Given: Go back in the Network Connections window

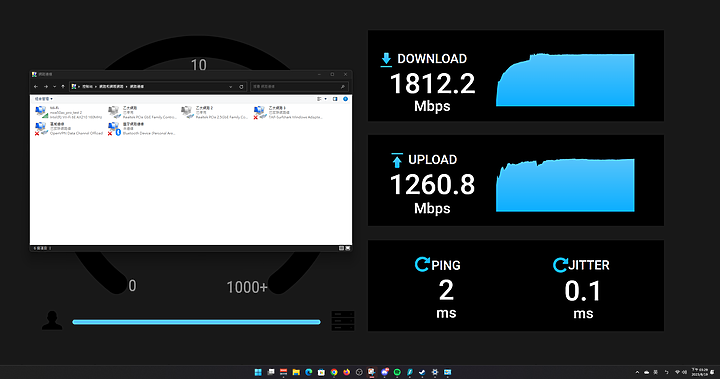Looking at the screenshot, I should 36,86.
